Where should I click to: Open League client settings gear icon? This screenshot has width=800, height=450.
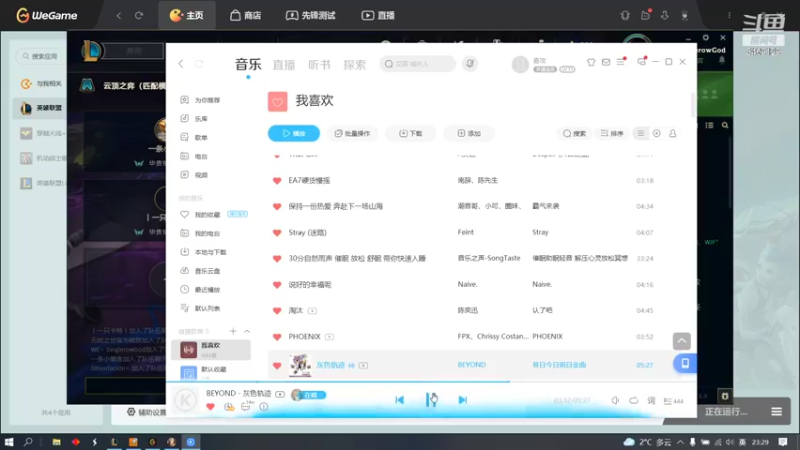pyautogui.click(x=706, y=38)
